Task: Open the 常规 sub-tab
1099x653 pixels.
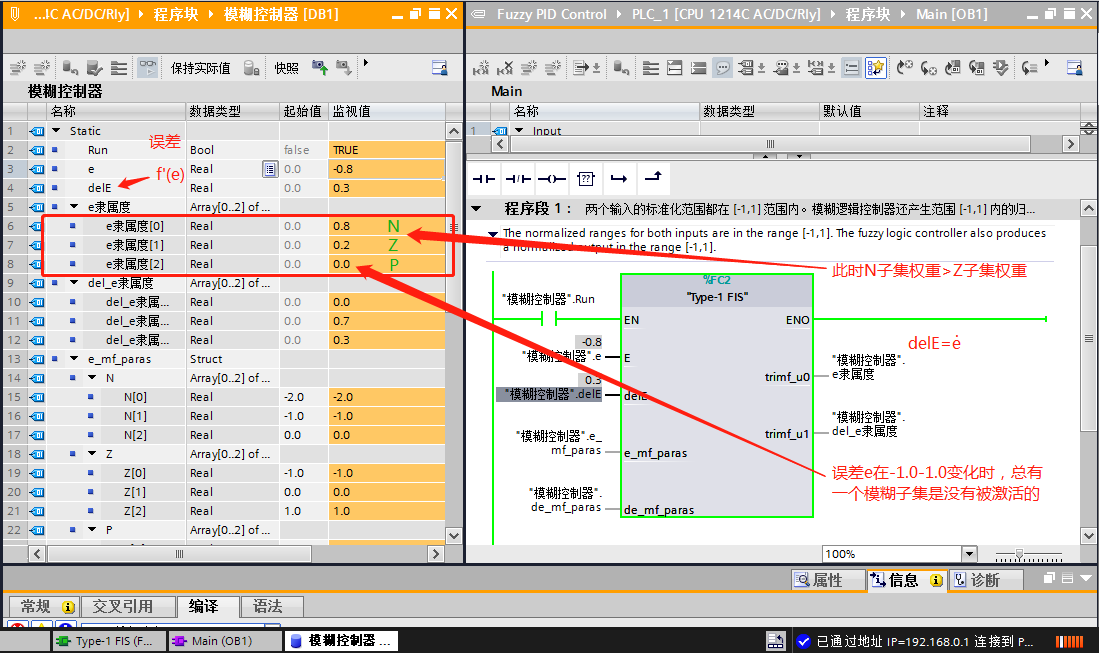Action: [x=43, y=606]
